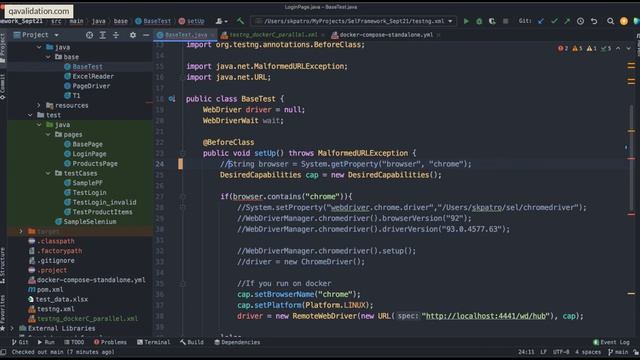Click the LF line separator in status bar
The image size is (640, 360).
(543, 352)
